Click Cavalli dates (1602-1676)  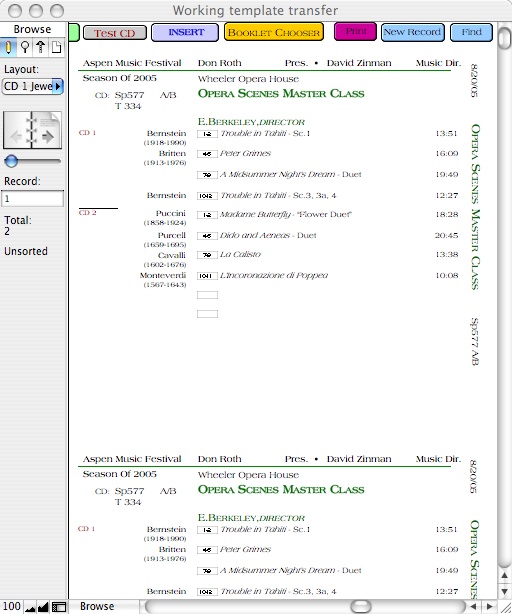pos(165,265)
